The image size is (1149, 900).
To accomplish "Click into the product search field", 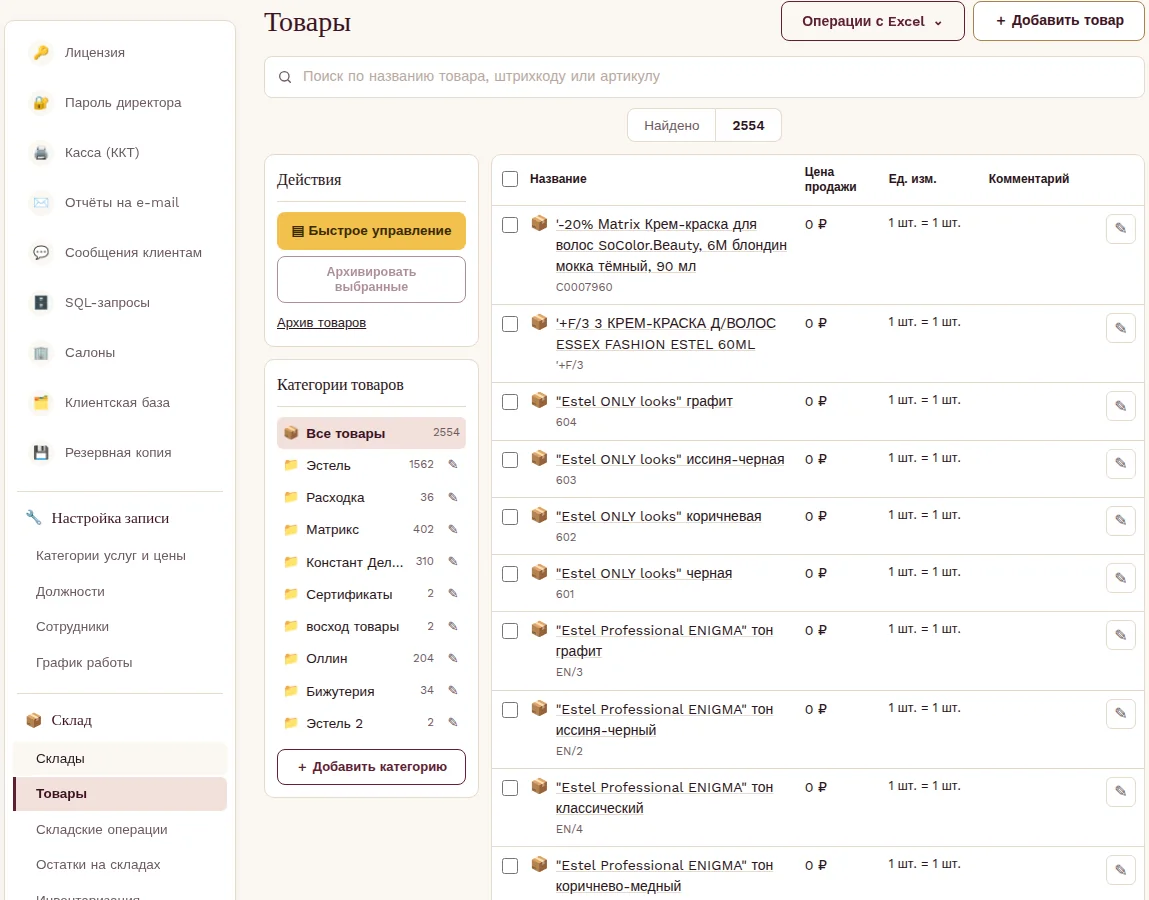I will (x=704, y=77).
